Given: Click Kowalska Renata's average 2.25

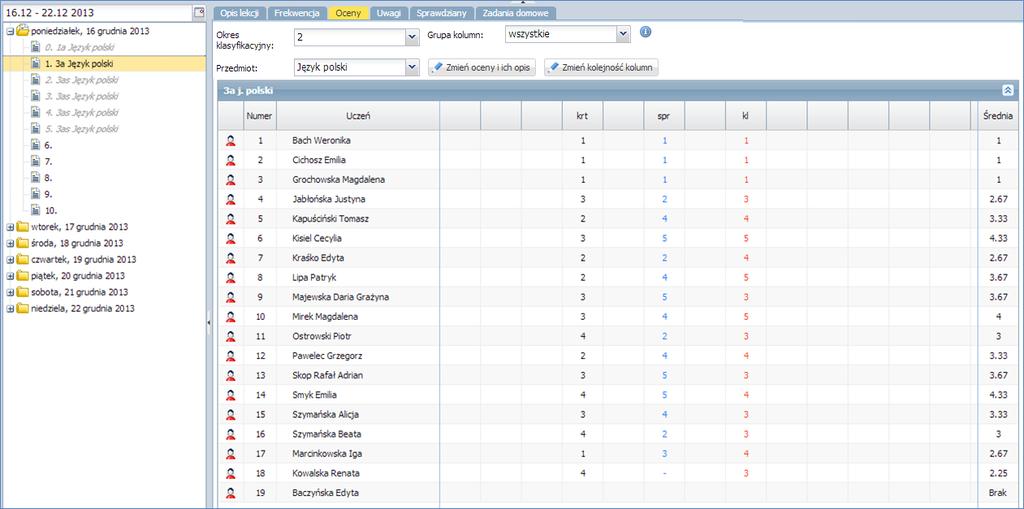Looking at the screenshot, I should 998,473.
